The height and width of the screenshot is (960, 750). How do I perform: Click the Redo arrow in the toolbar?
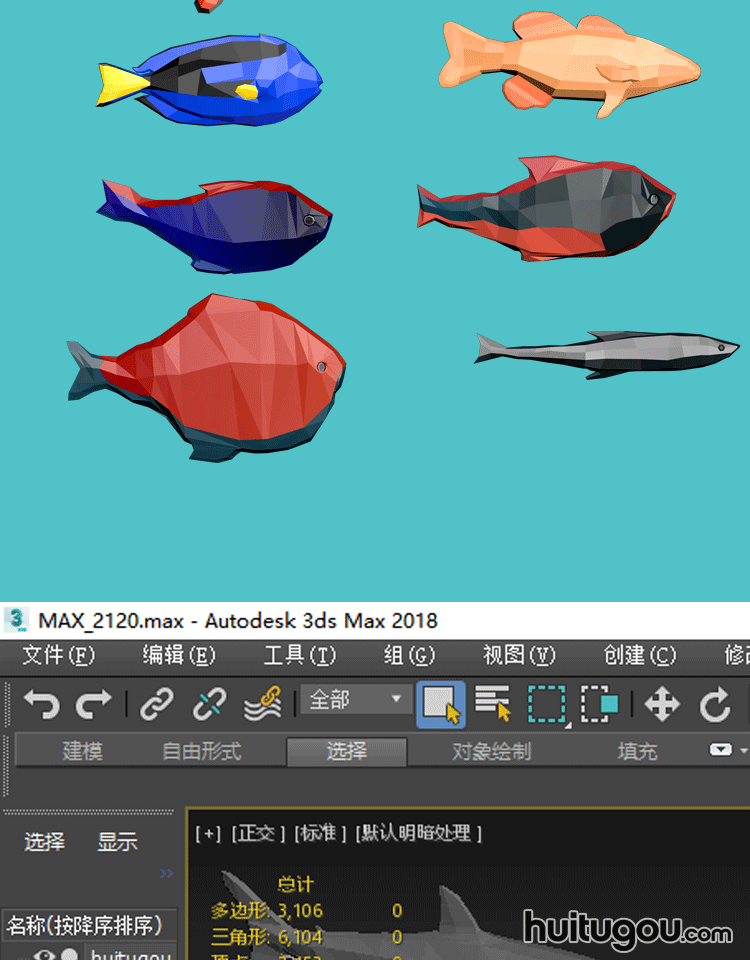coord(94,704)
